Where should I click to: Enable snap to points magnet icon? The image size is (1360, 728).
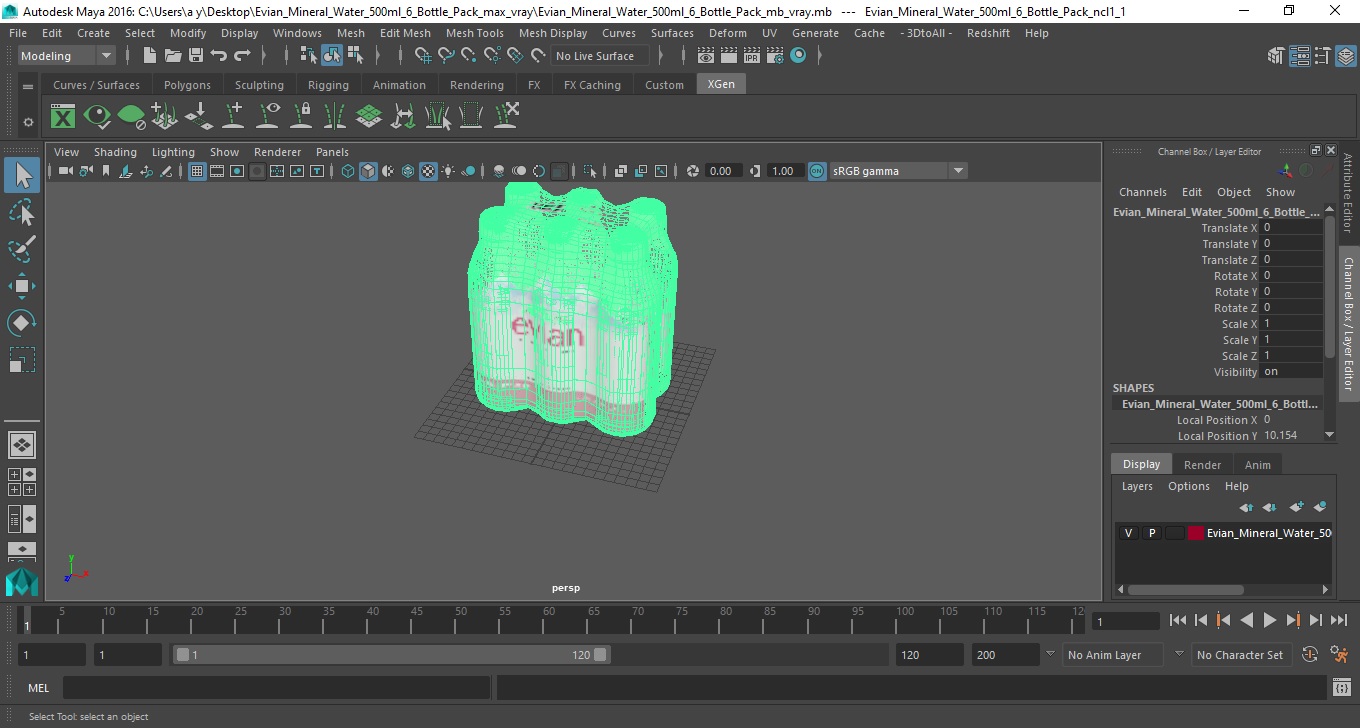(x=469, y=56)
